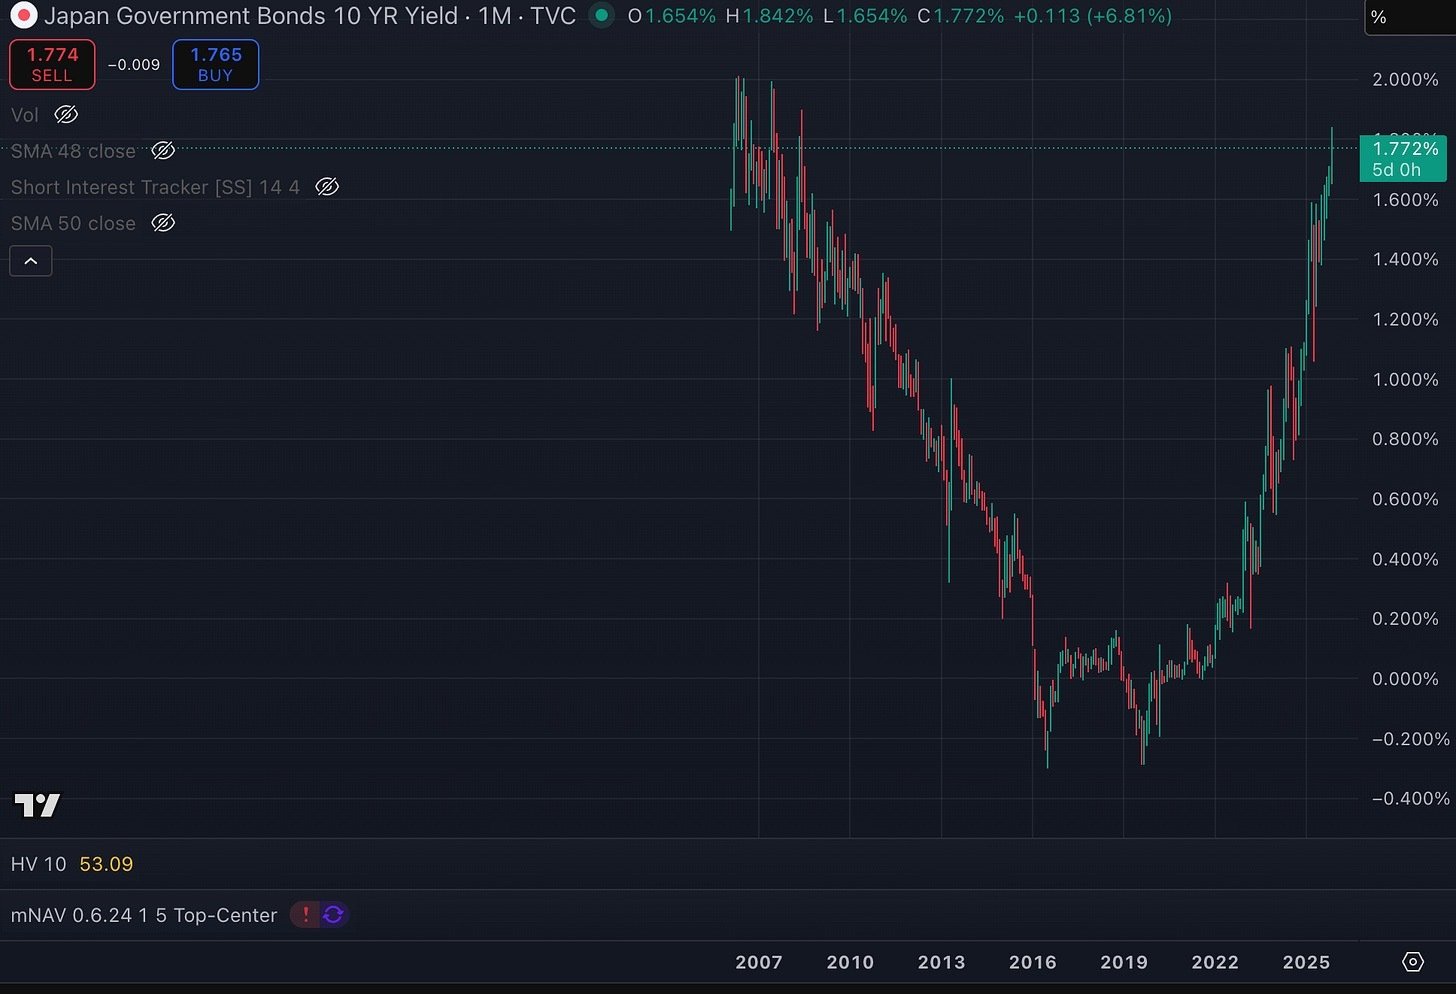Toggle visibility of SMA 50 close

click(163, 222)
